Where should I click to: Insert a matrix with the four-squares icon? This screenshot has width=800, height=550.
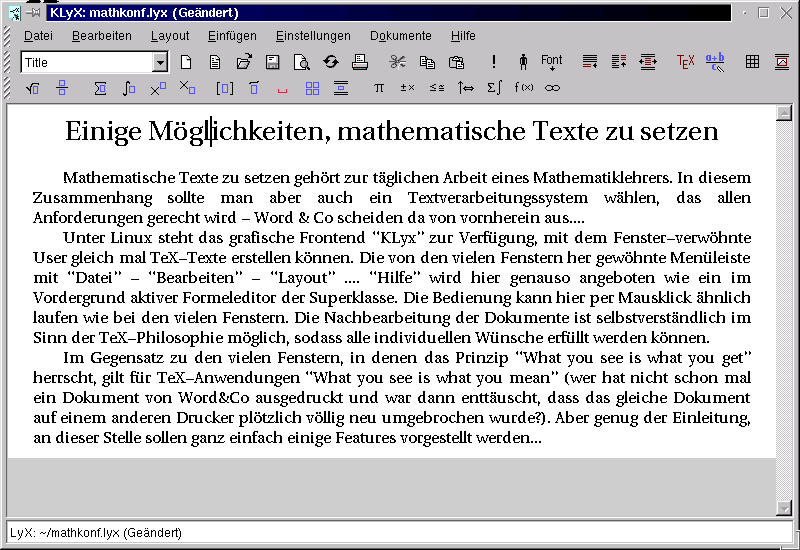(312, 89)
